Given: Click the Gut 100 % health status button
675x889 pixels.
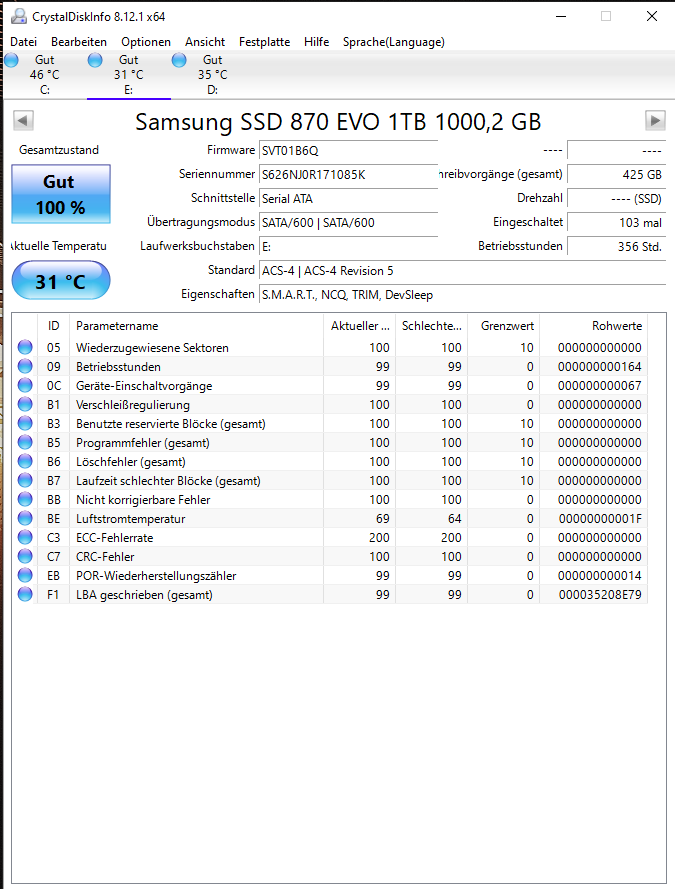Looking at the screenshot, I should pos(61,194).
